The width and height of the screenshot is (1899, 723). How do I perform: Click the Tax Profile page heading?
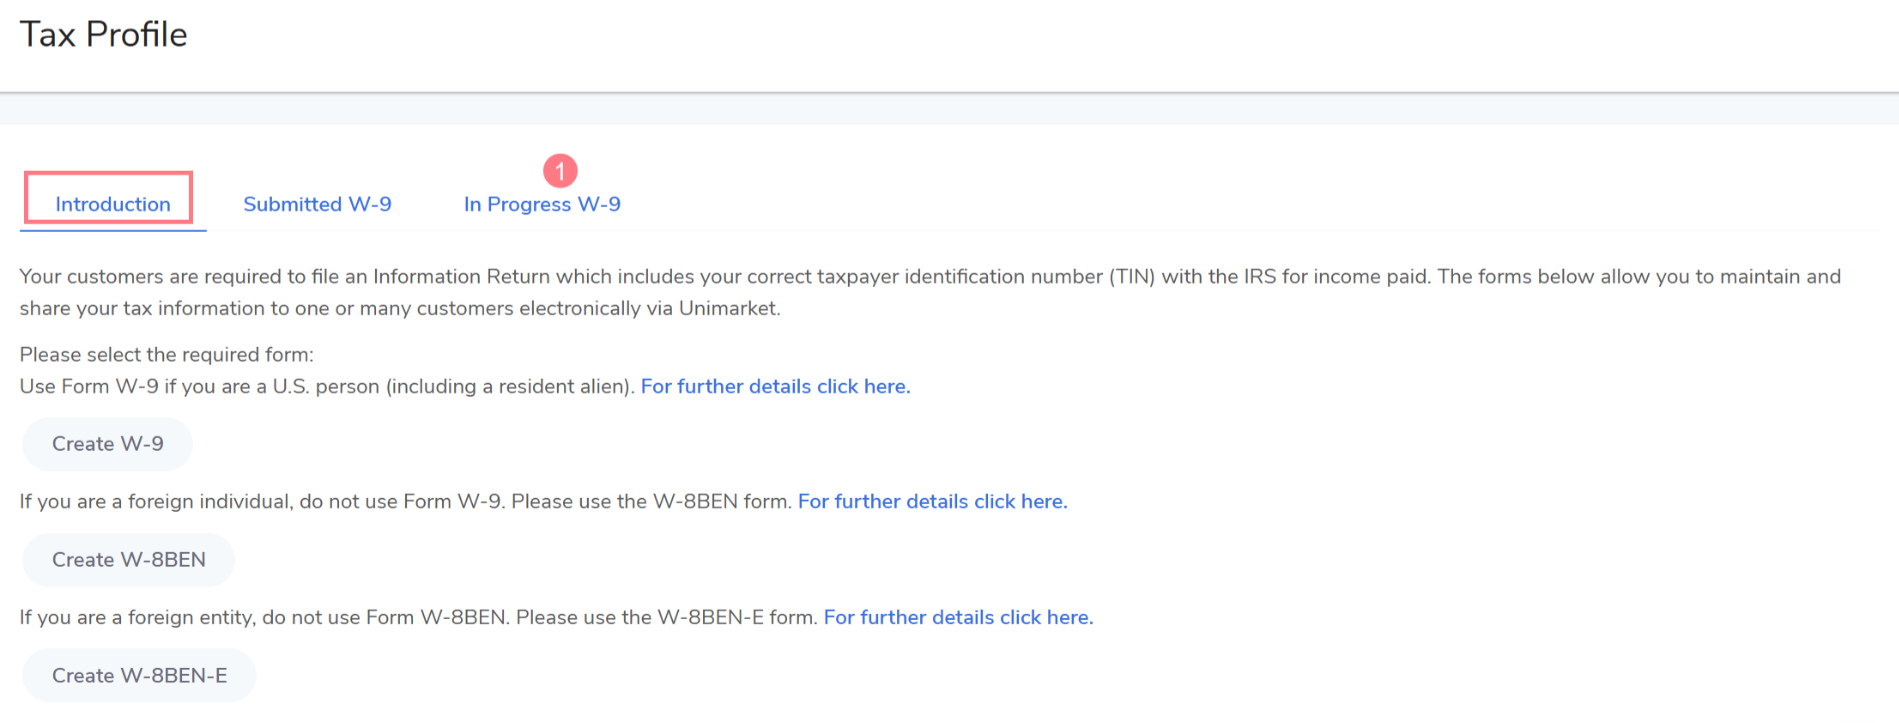104,35
